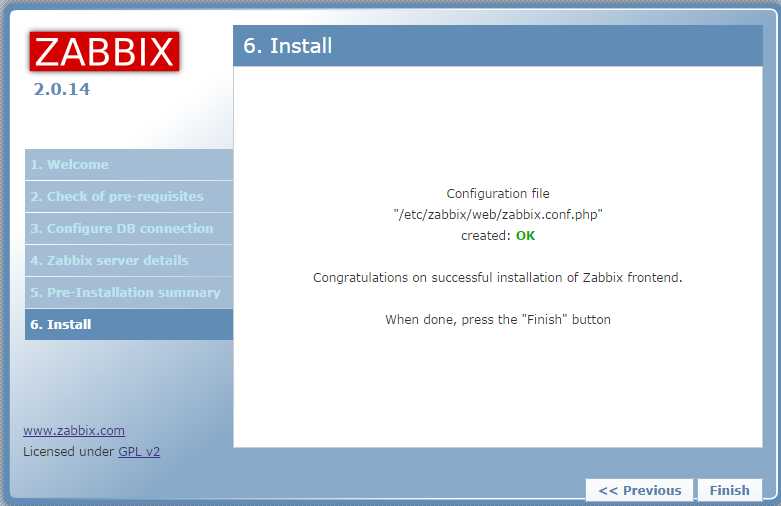Viewport: 781px width, 506px height.
Task: Open the GPL v2 license link
Action: click(139, 452)
